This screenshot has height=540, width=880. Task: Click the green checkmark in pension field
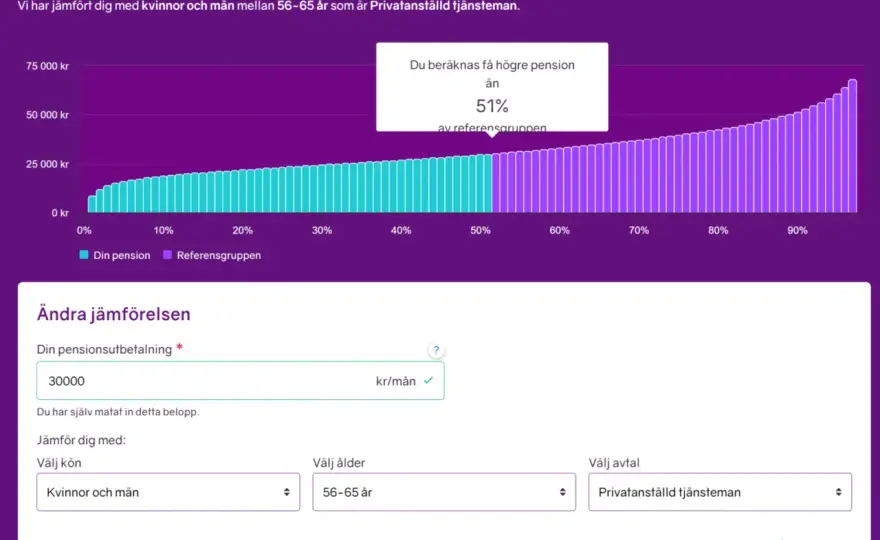point(429,381)
